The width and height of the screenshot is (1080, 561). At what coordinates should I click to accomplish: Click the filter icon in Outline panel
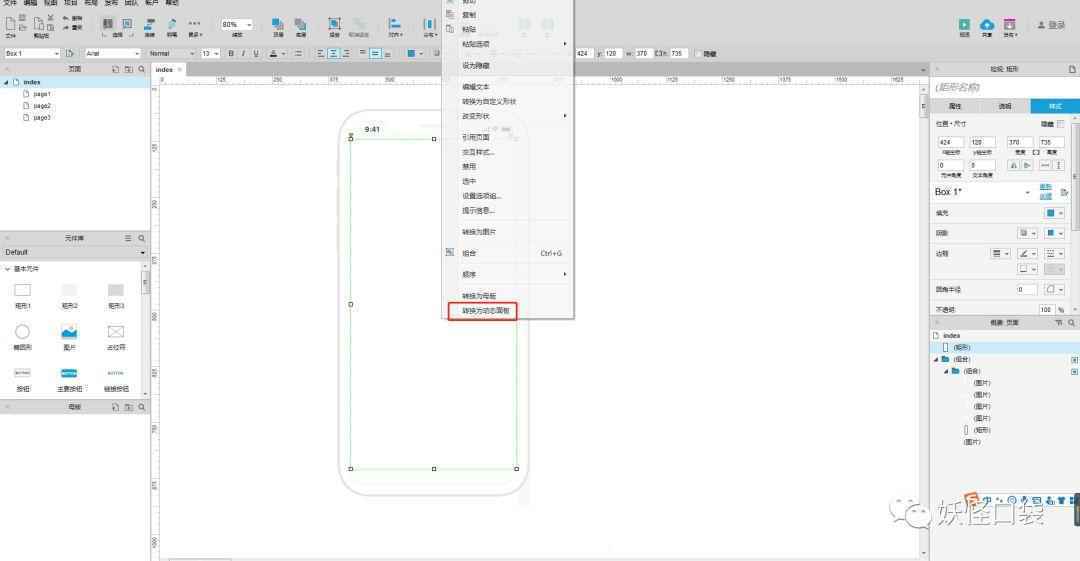click(1059, 323)
